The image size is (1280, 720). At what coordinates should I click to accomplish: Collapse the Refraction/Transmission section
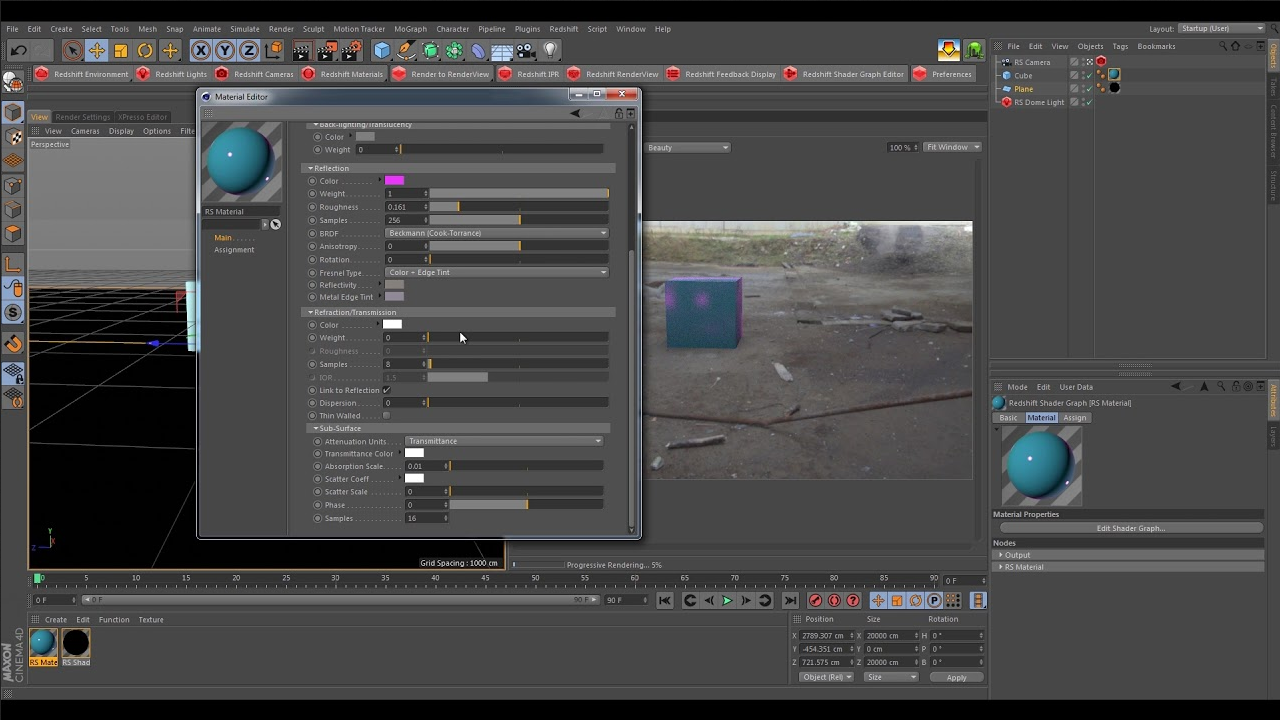click(x=311, y=312)
